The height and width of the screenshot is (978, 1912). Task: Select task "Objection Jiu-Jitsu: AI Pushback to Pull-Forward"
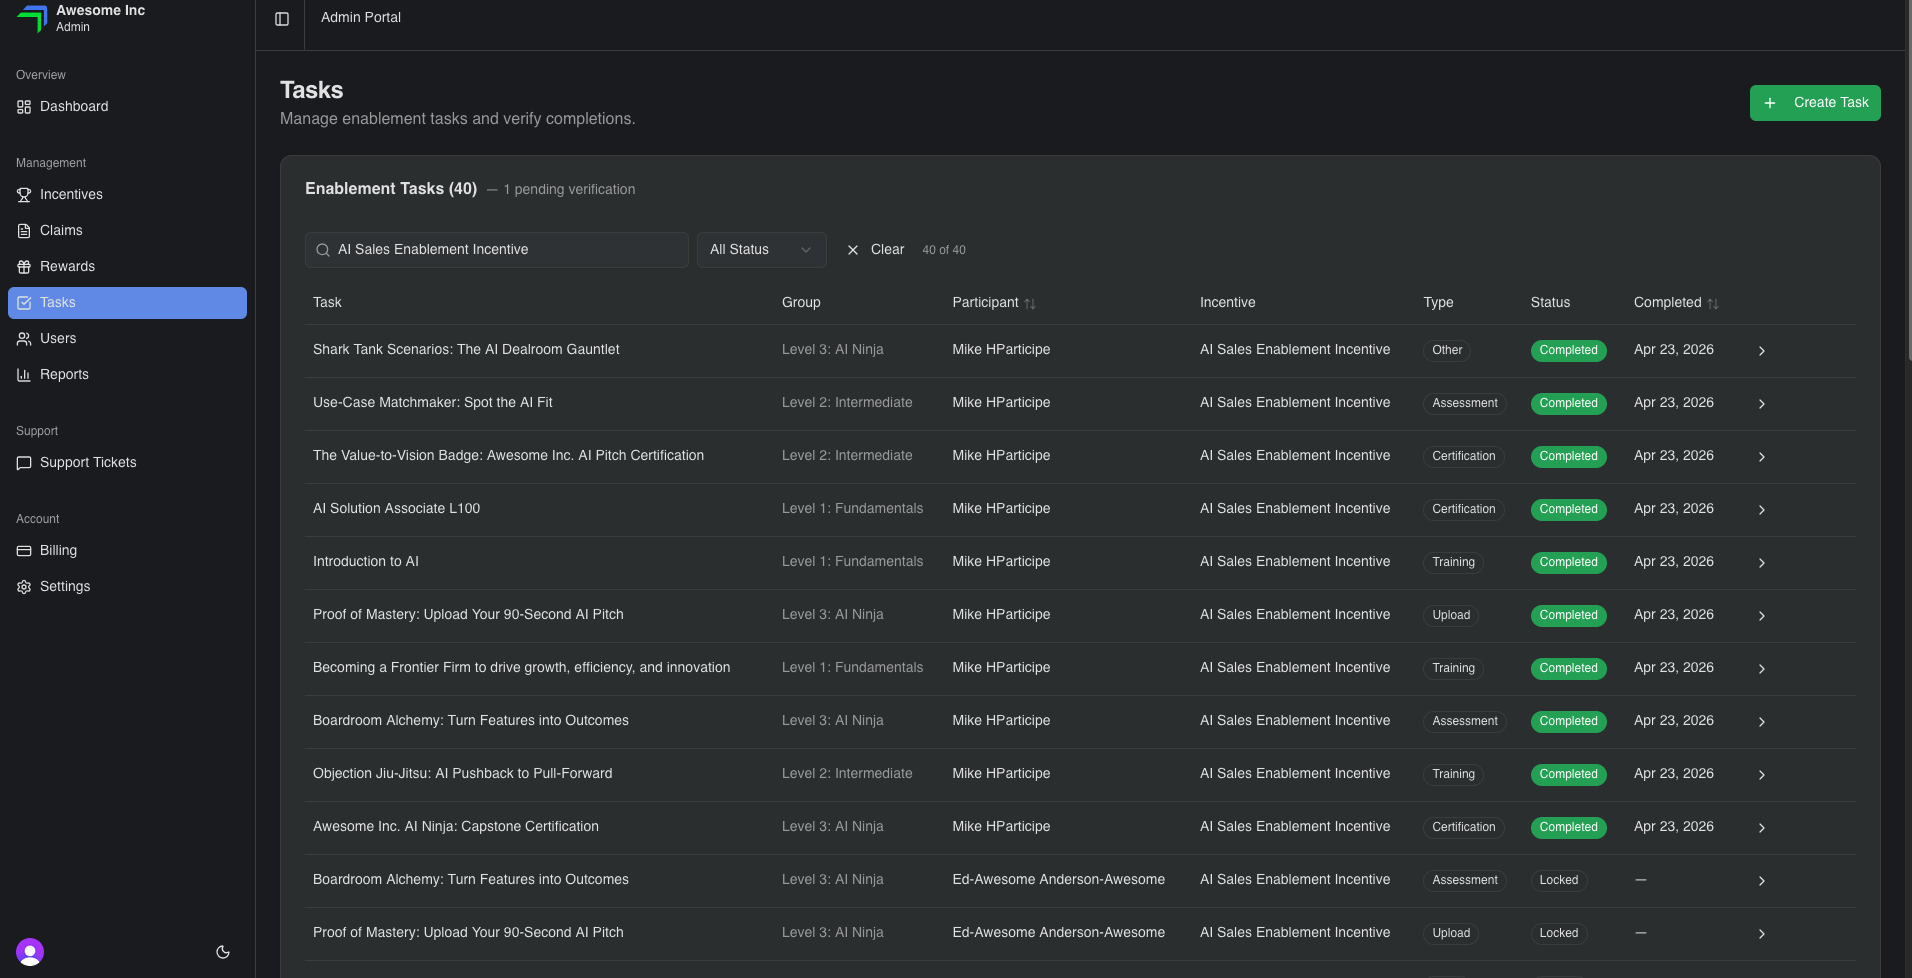pyautogui.click(x=462, y=774)
